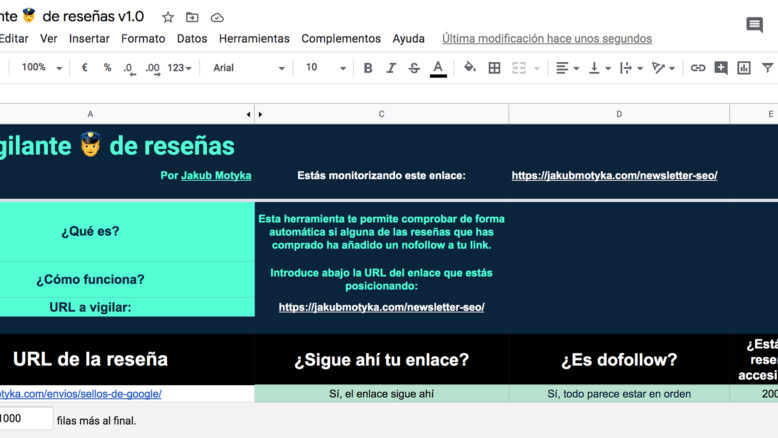This screenshot has width=778, height=438.
Task: Open the Arial font dropdown
Action: coord(249,68)
